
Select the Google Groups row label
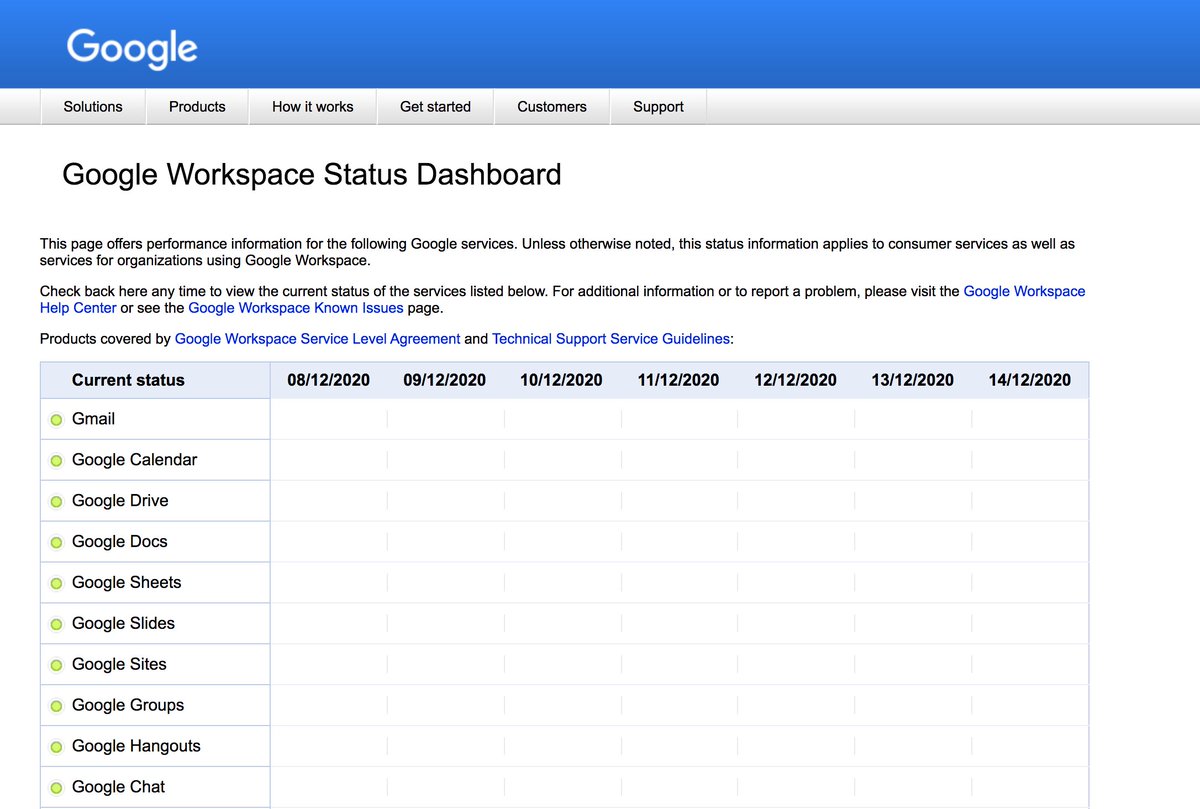tap(127, 705)
